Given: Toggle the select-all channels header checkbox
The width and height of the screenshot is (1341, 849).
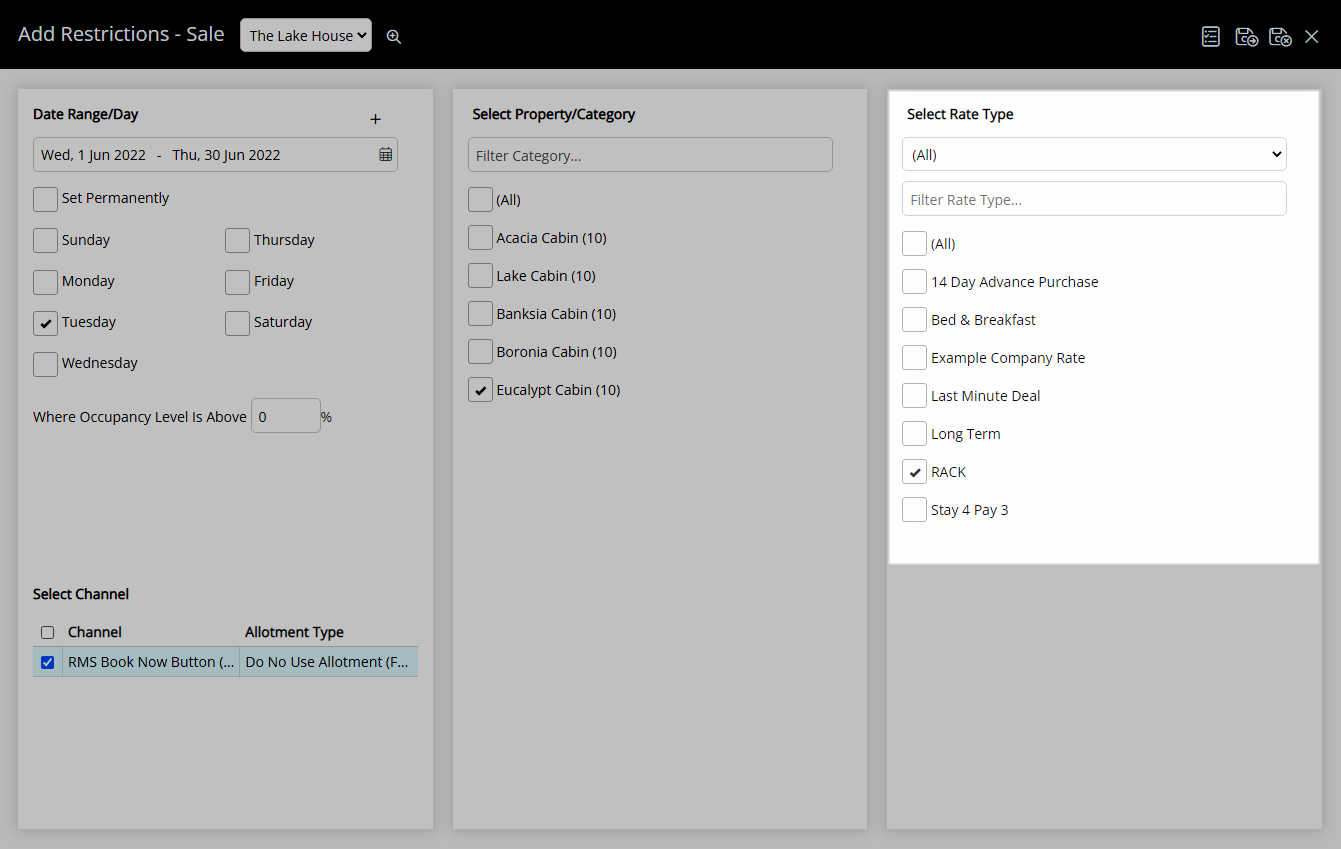Looking at the screenshot, I should pos(47,632).
